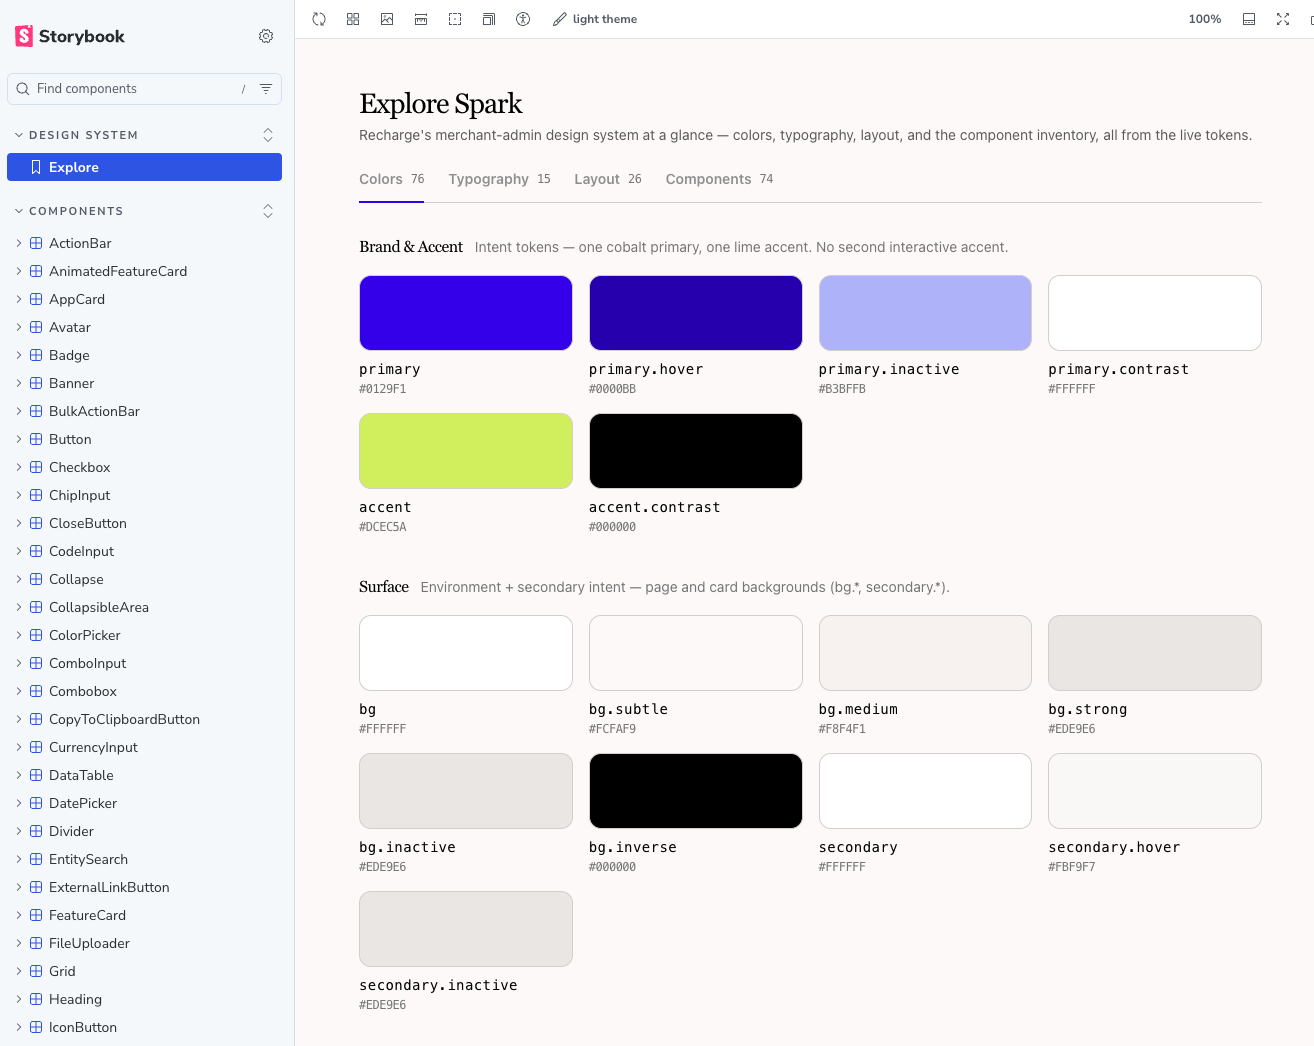Click the Badge component icon

coord(36,355)
